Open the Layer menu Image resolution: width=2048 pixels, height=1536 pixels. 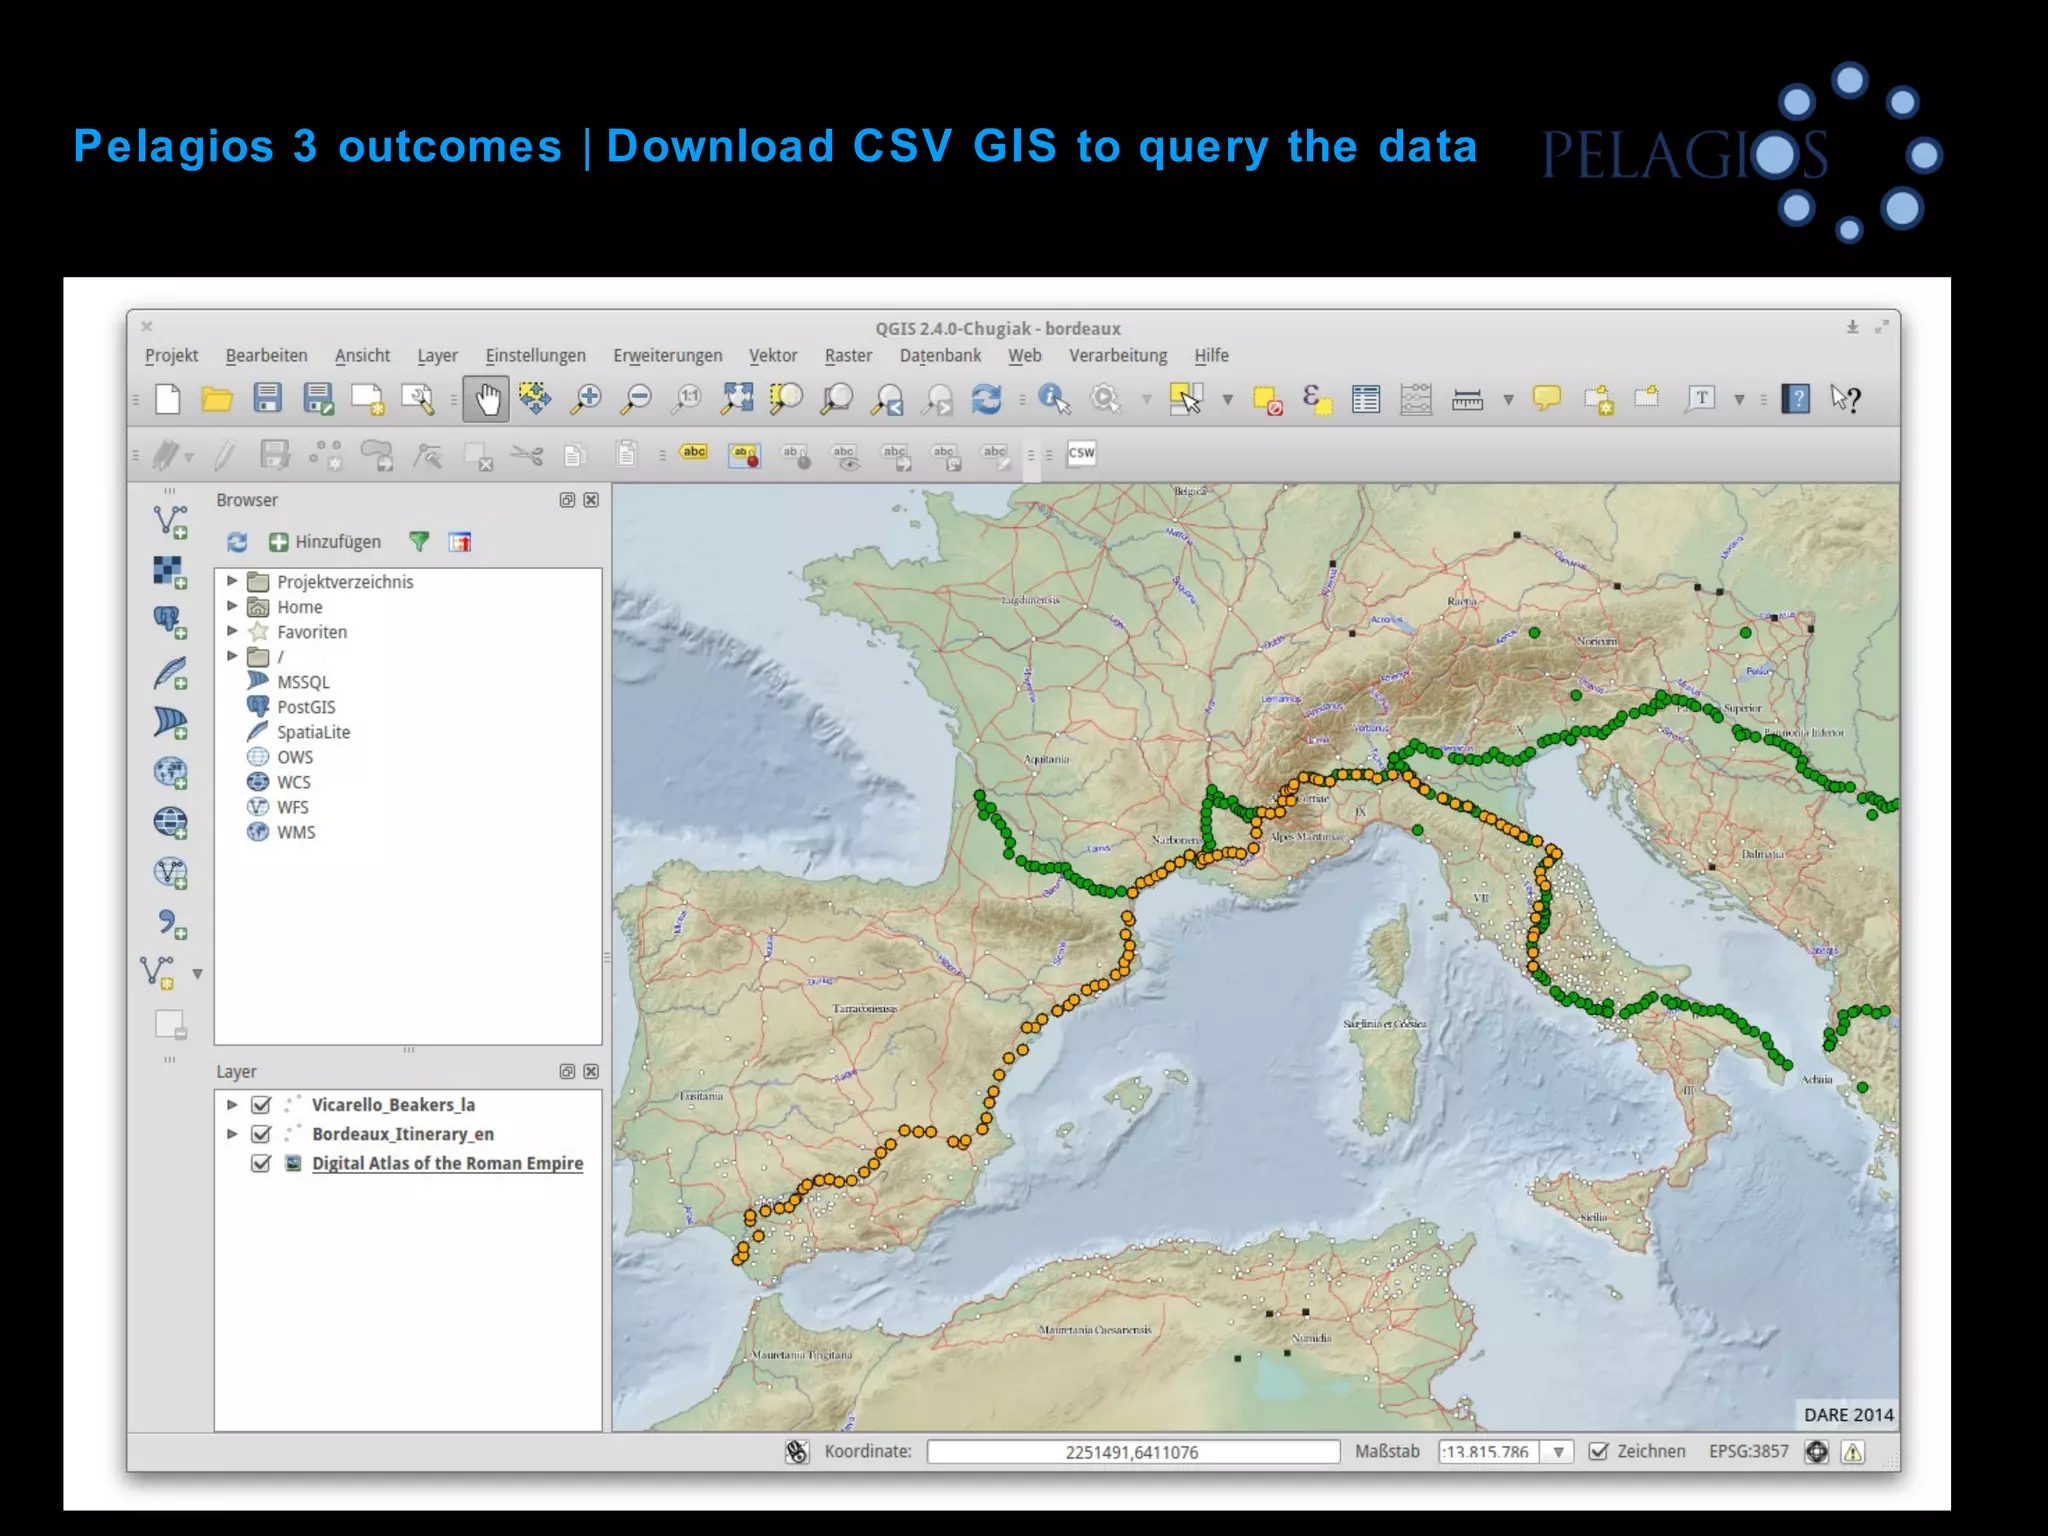437,356
